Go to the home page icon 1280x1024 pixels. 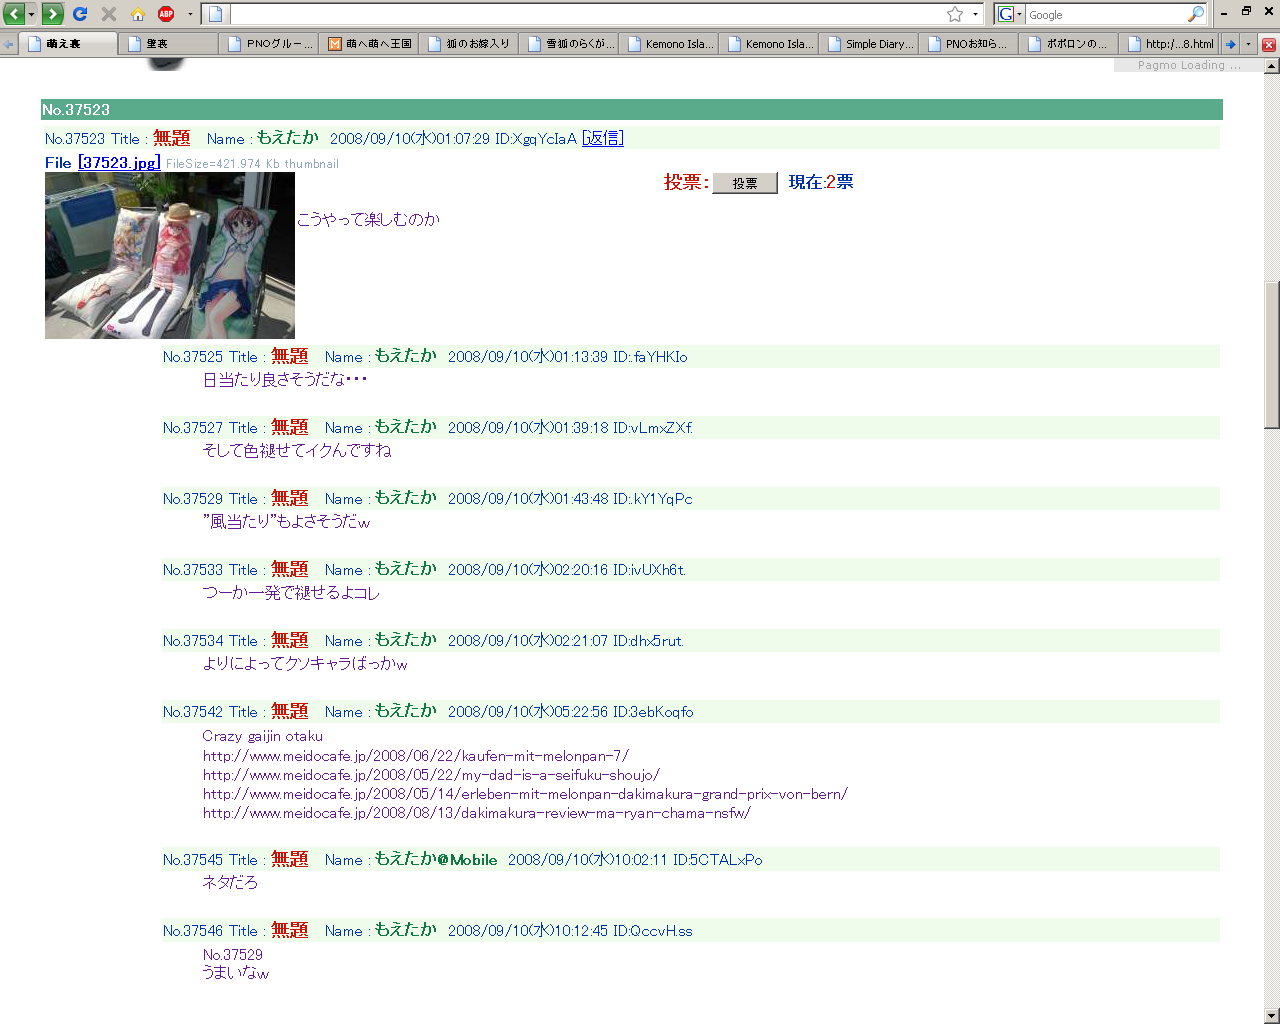pos(138,14)
